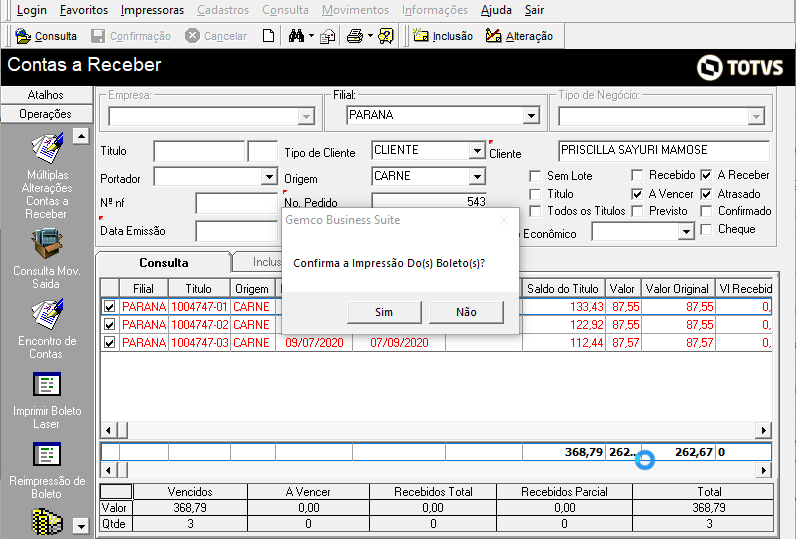Image resolution: width=796 pixels, height=539 pixels.
Task: Uncheck row 1004747-01 checkbox
Action: click(109, 307)
